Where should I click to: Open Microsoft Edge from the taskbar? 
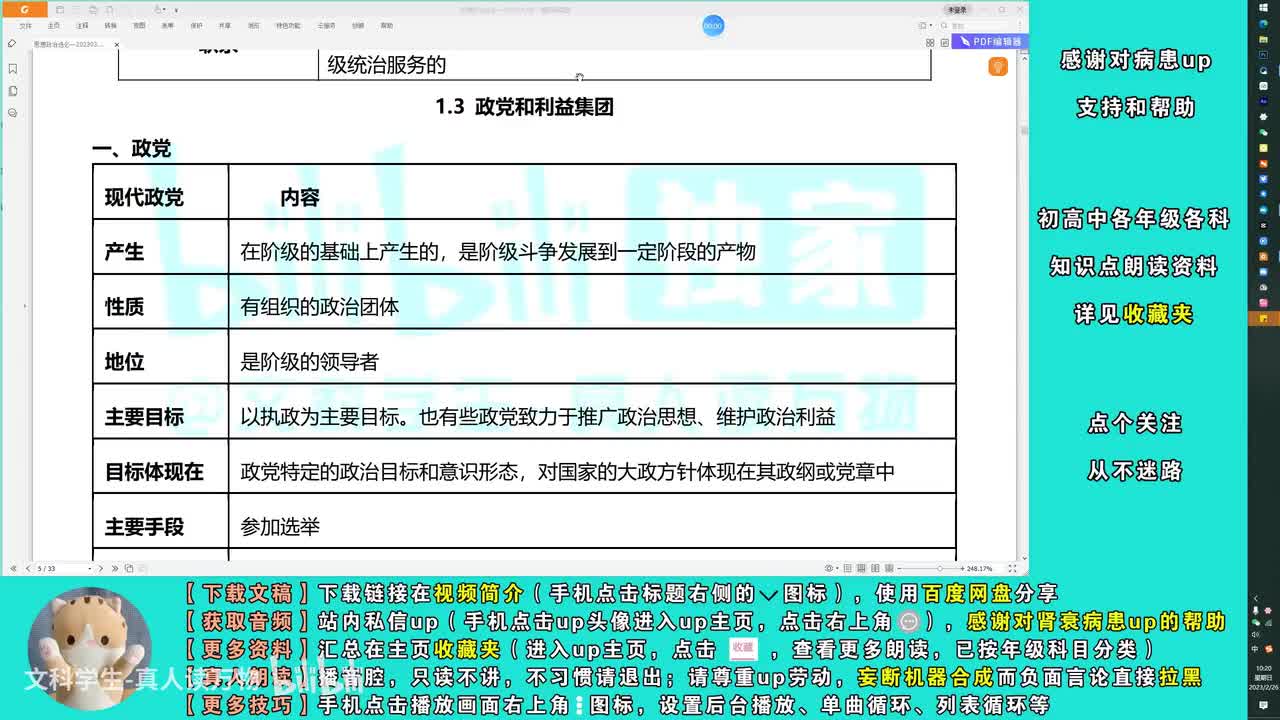tap(1263, 23)
